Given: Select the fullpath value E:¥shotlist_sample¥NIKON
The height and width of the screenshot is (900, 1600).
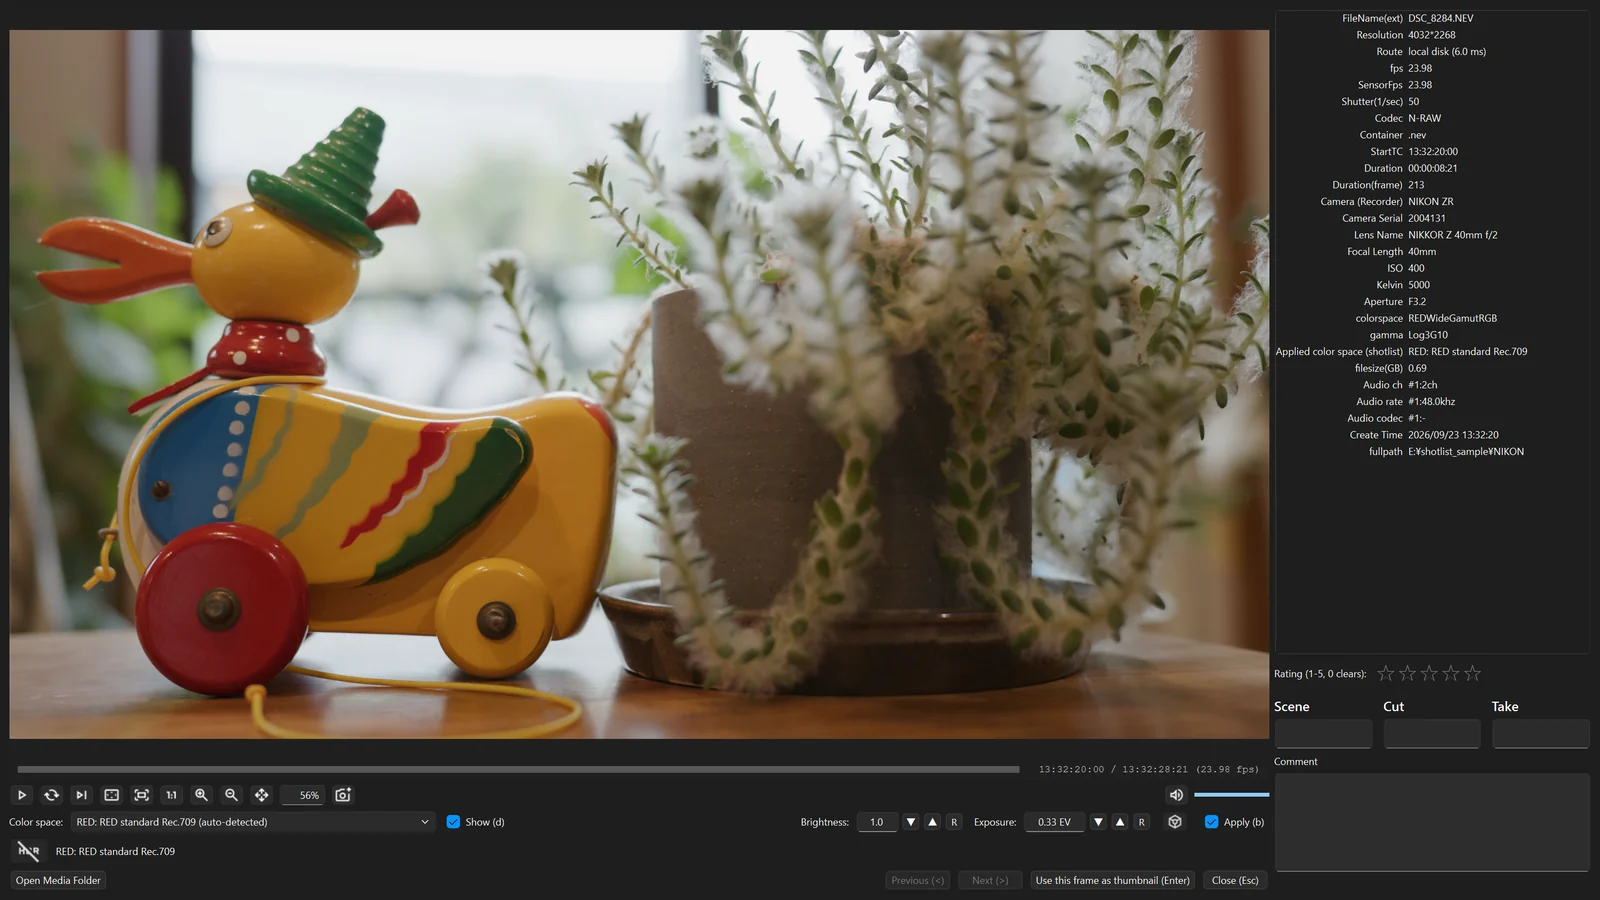Looking at the screenshot, I should tap(1466, 452).
